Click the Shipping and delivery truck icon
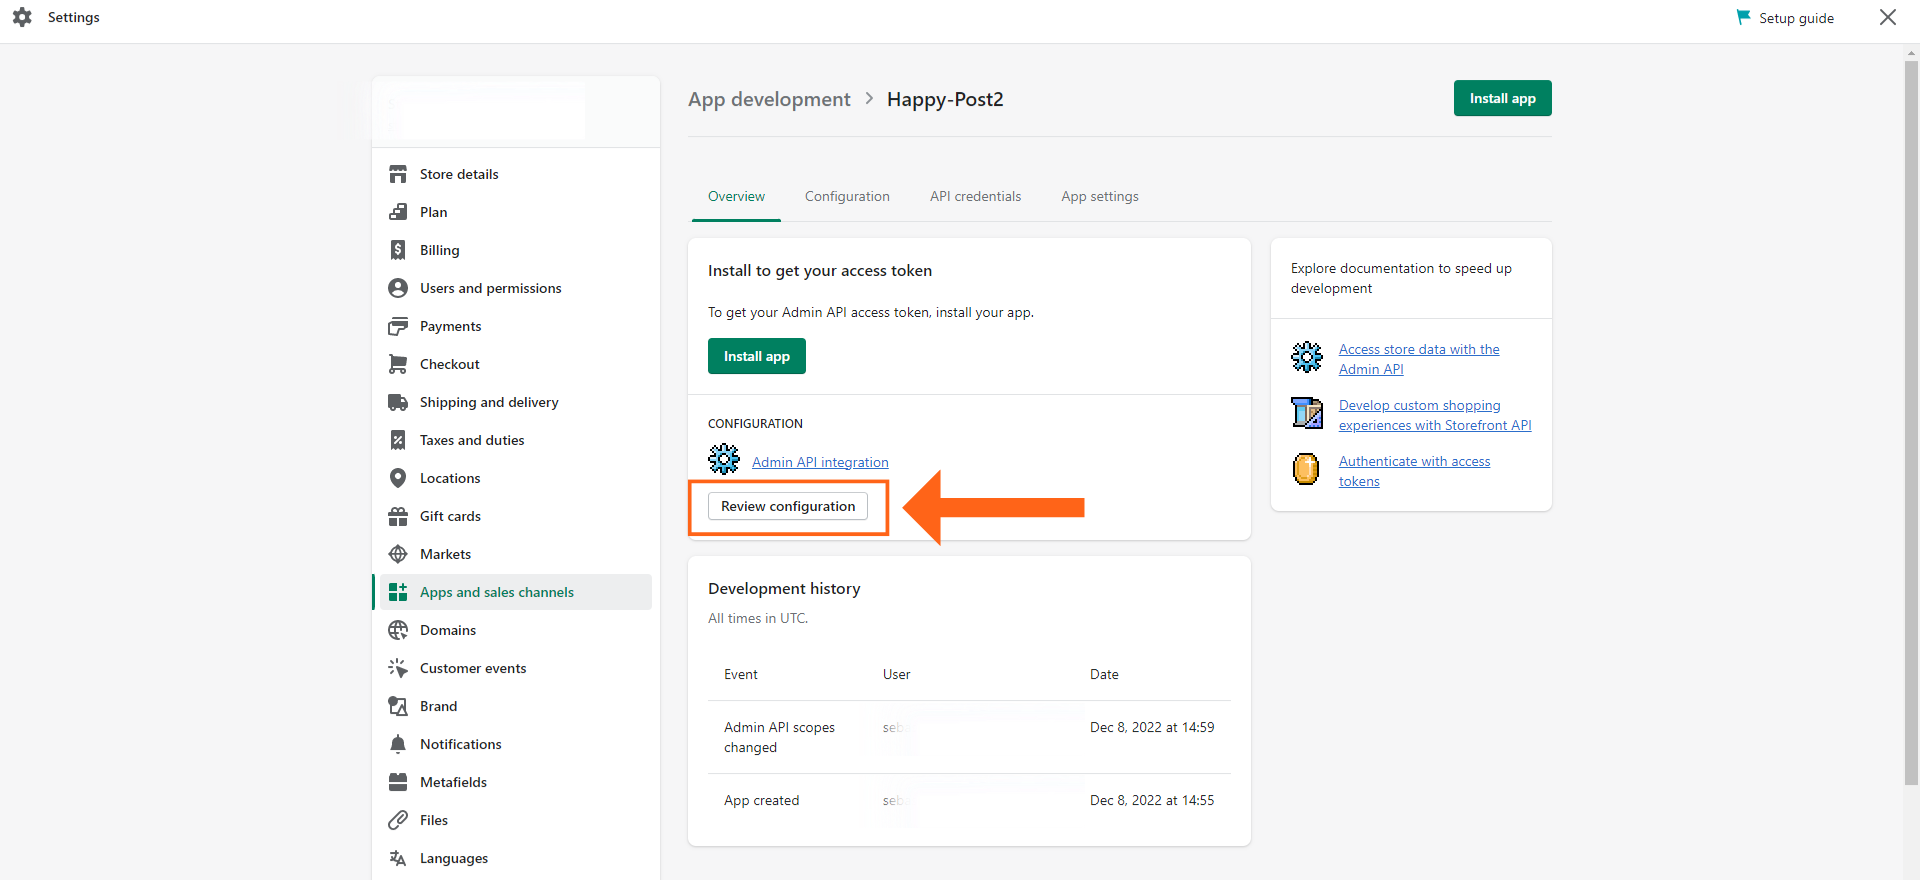 click(x=398, y=402)
